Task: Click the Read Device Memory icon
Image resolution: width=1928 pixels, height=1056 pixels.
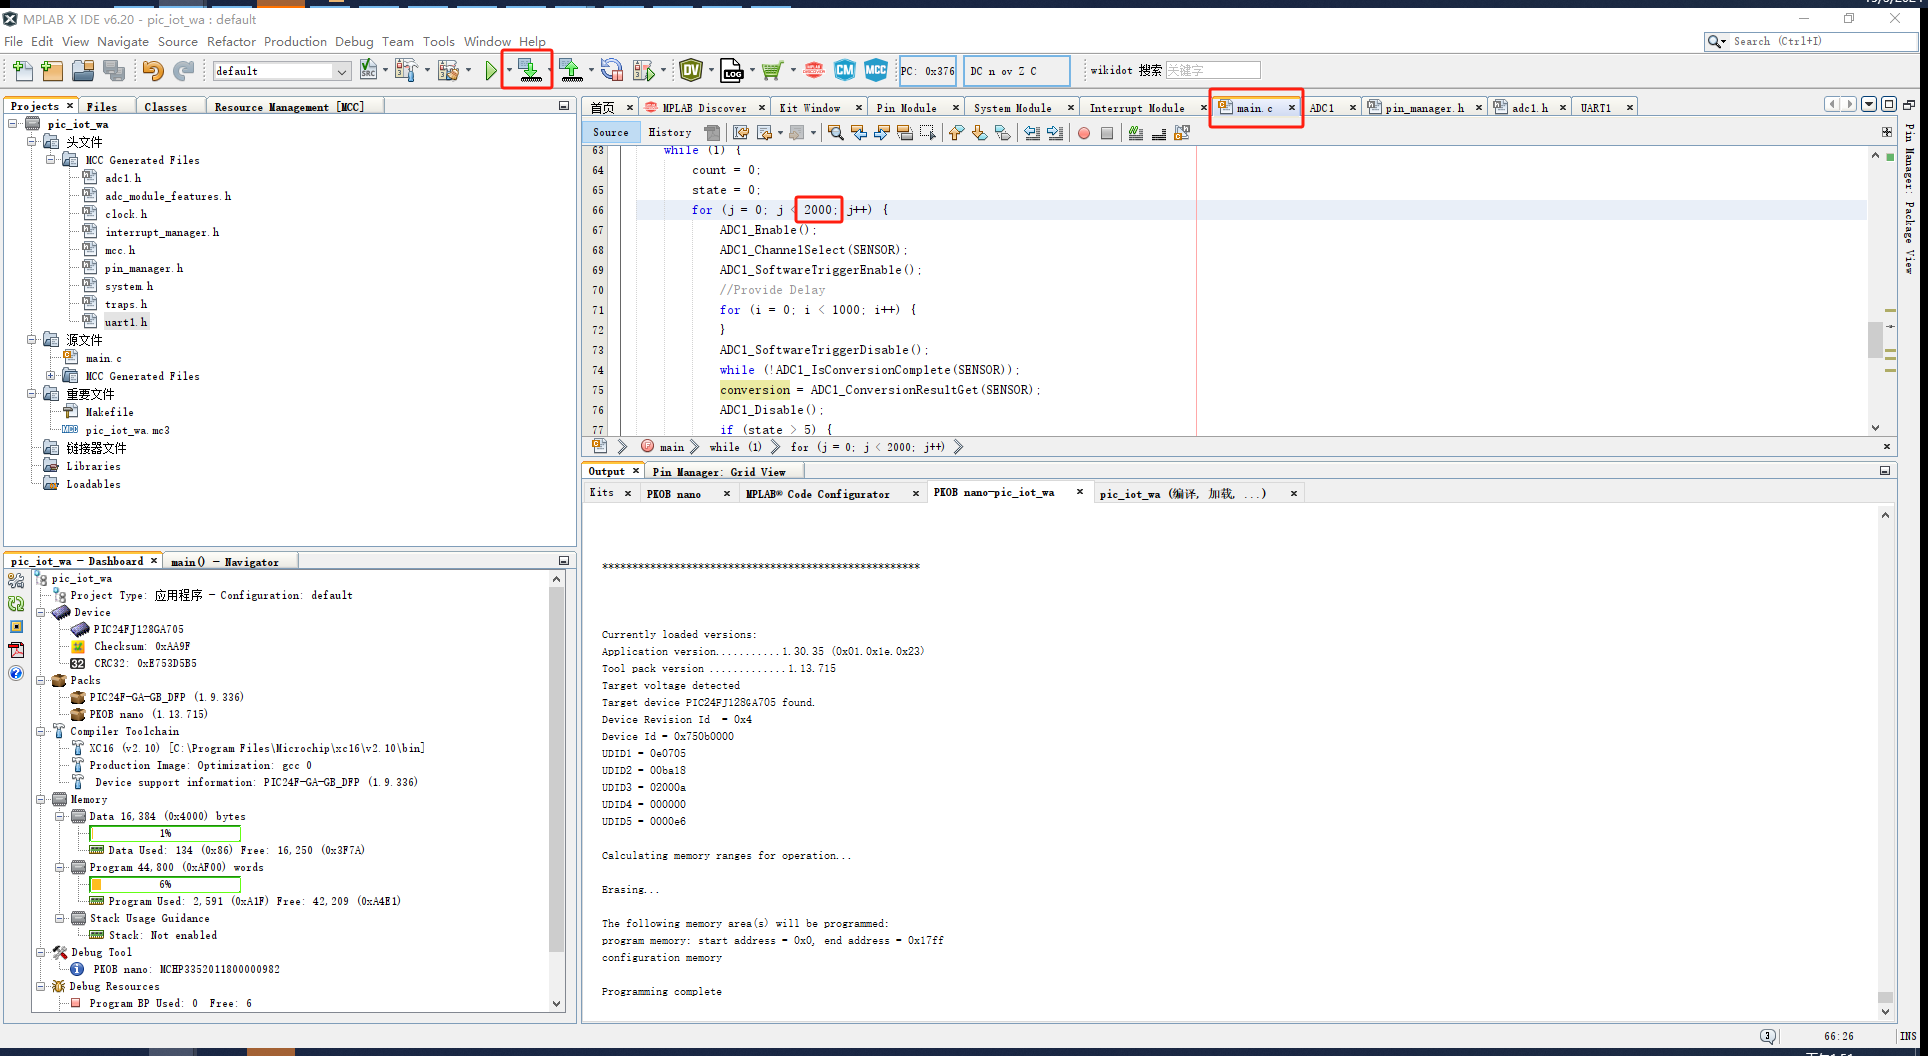Action: [x=571, y=70]
